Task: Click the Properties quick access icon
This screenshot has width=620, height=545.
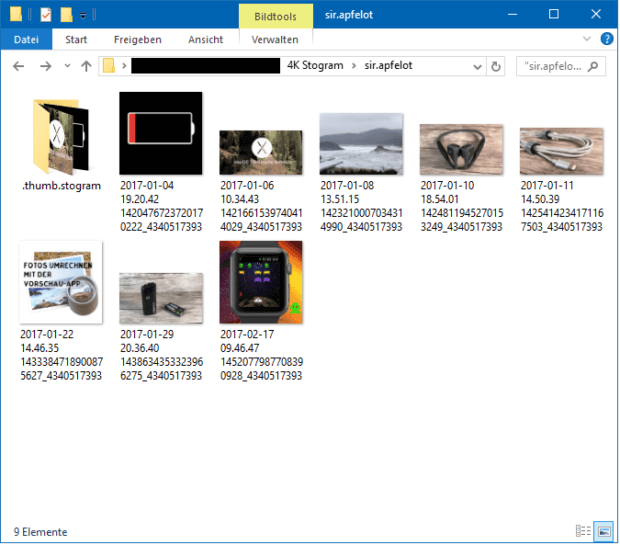Action: tap(45, 14)
